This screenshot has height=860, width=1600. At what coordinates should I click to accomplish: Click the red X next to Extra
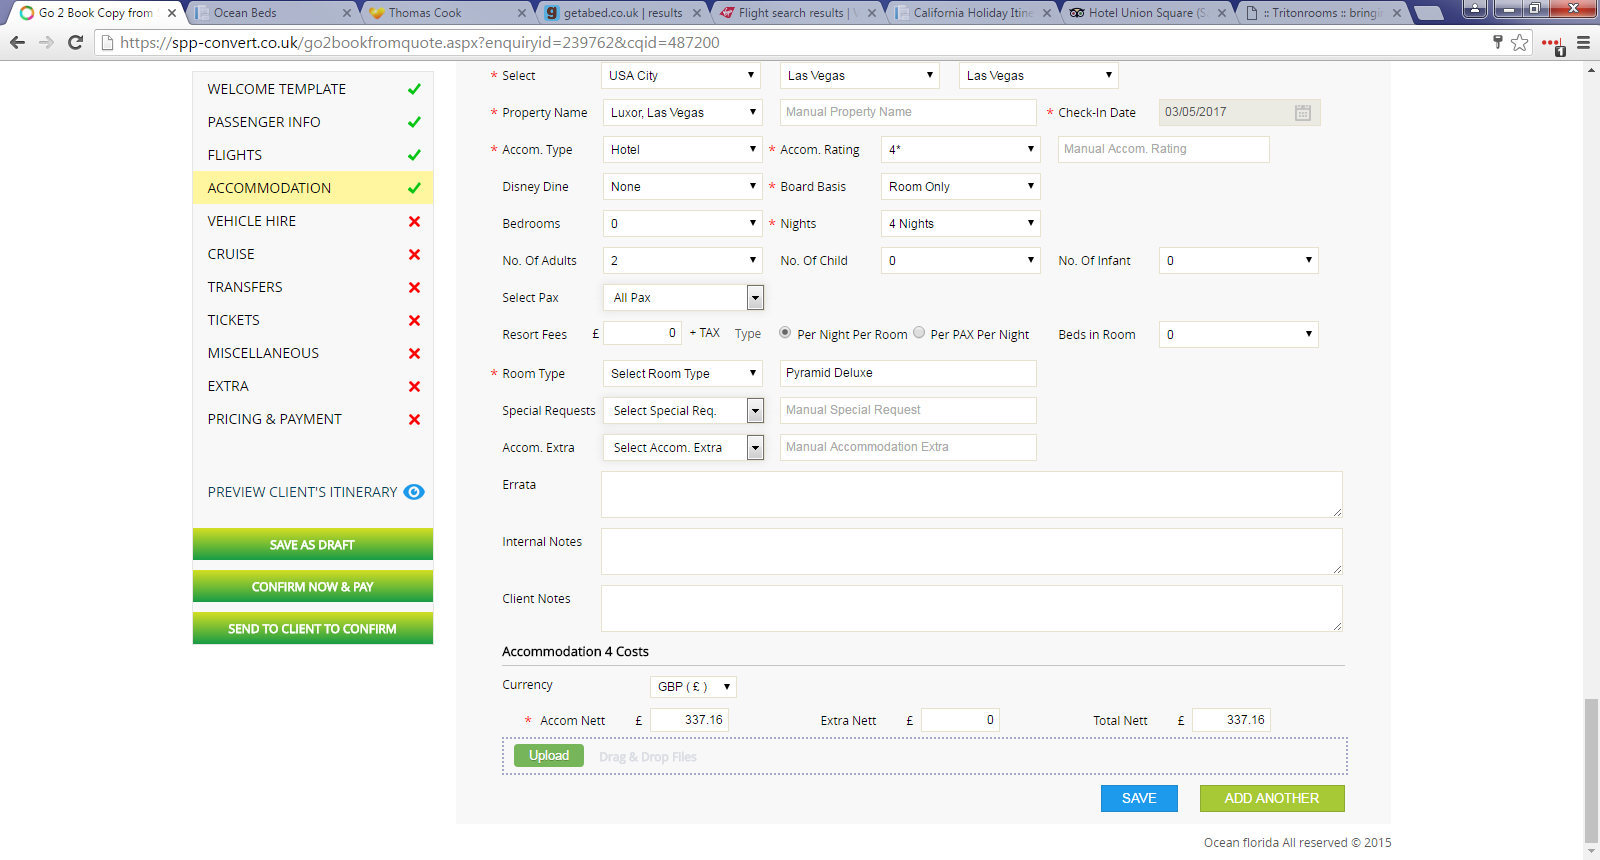click(x=414, y=387)
